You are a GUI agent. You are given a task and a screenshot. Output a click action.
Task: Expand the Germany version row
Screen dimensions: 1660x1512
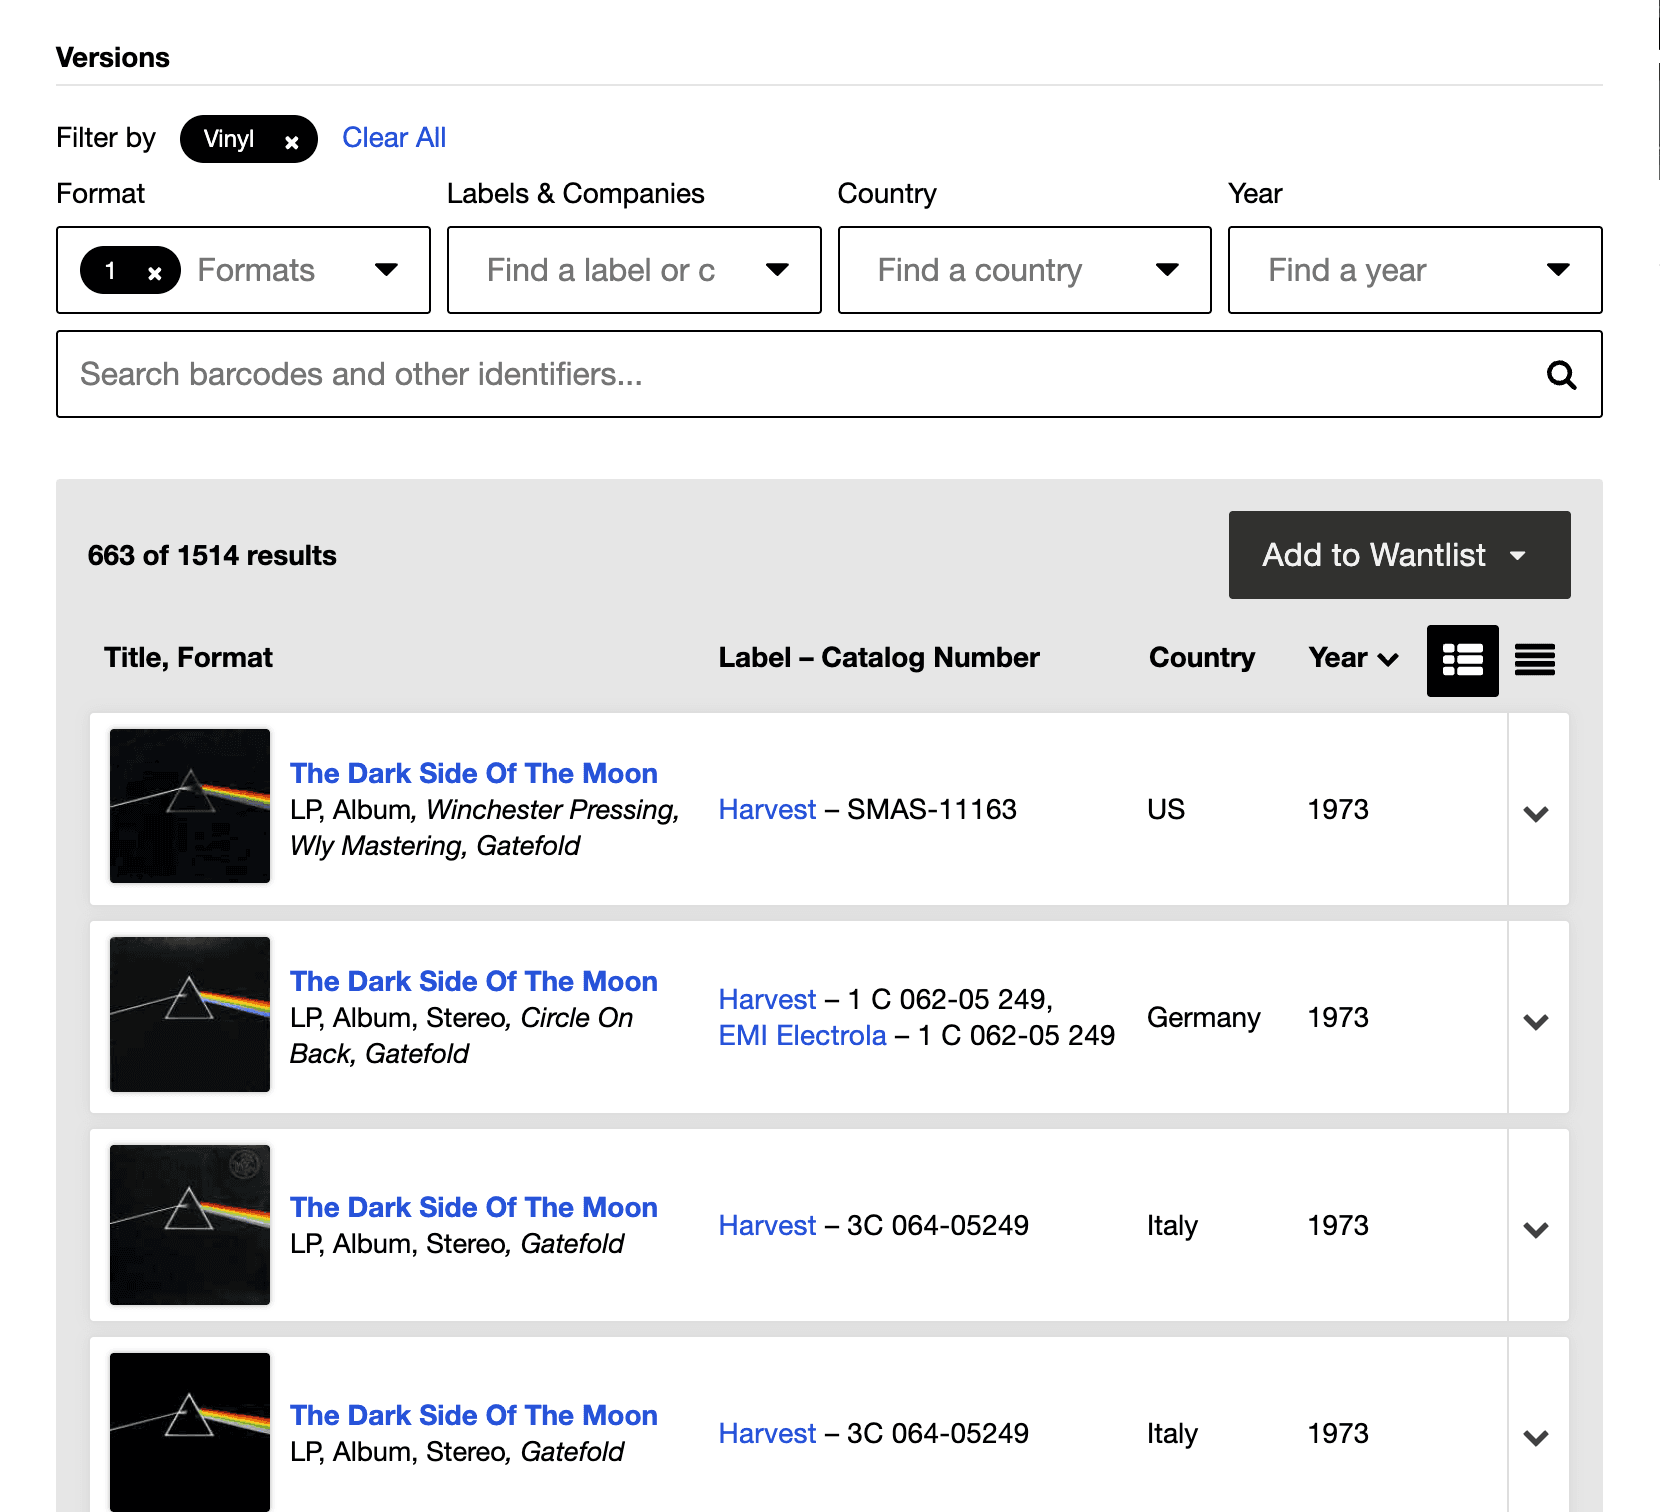pos(1536,1021)
